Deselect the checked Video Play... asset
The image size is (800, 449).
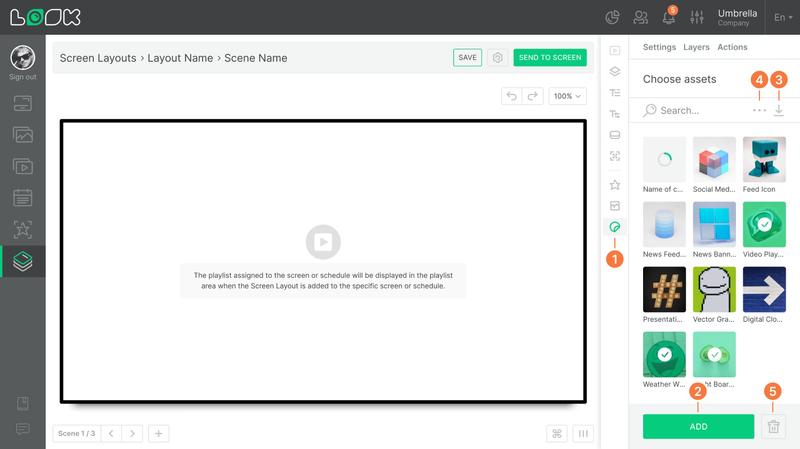[x=764, y=224]
